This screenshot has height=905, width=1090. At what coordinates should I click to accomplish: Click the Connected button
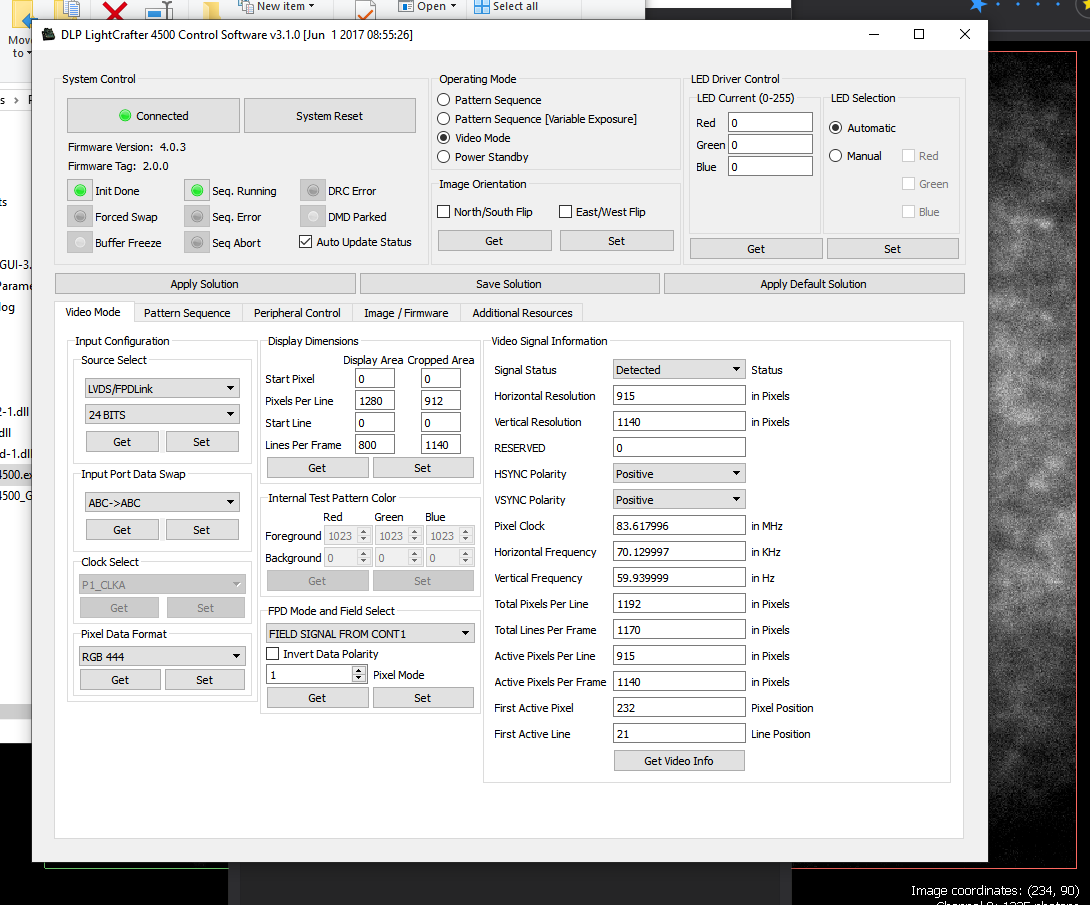[153, 115]
